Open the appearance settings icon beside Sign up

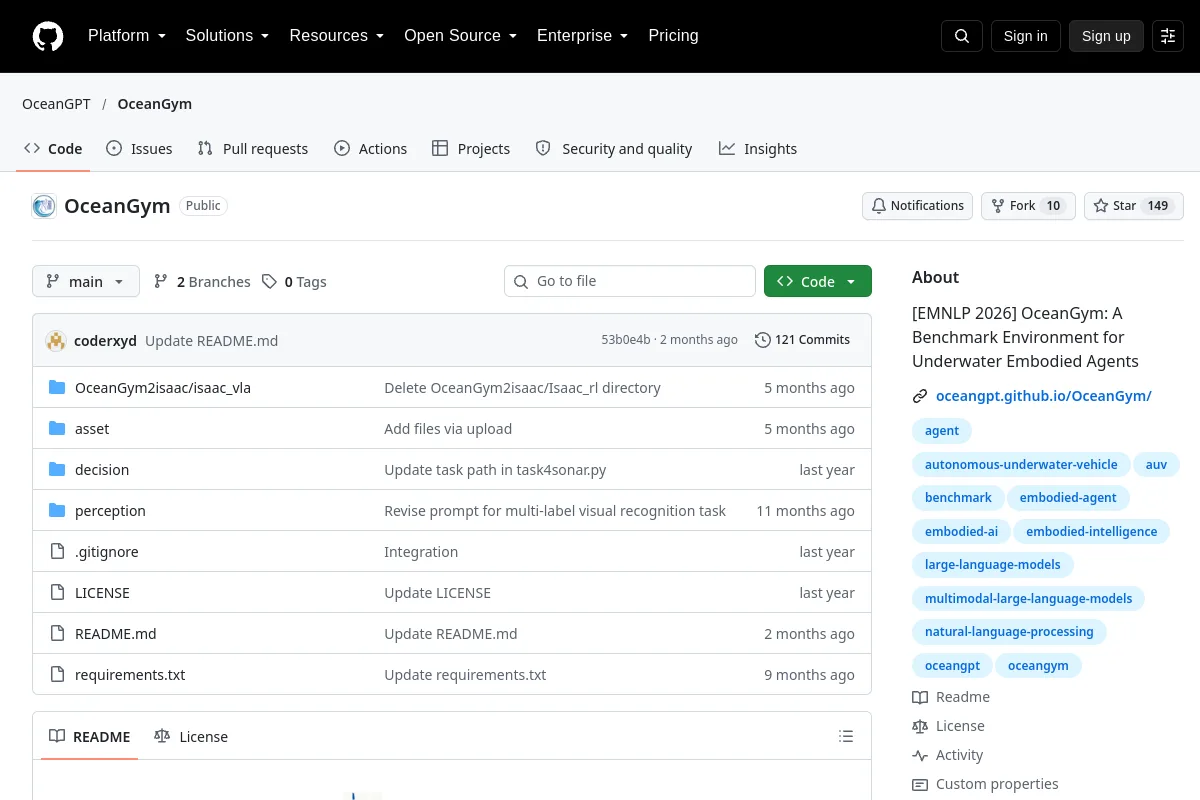tap(1168, 36)
